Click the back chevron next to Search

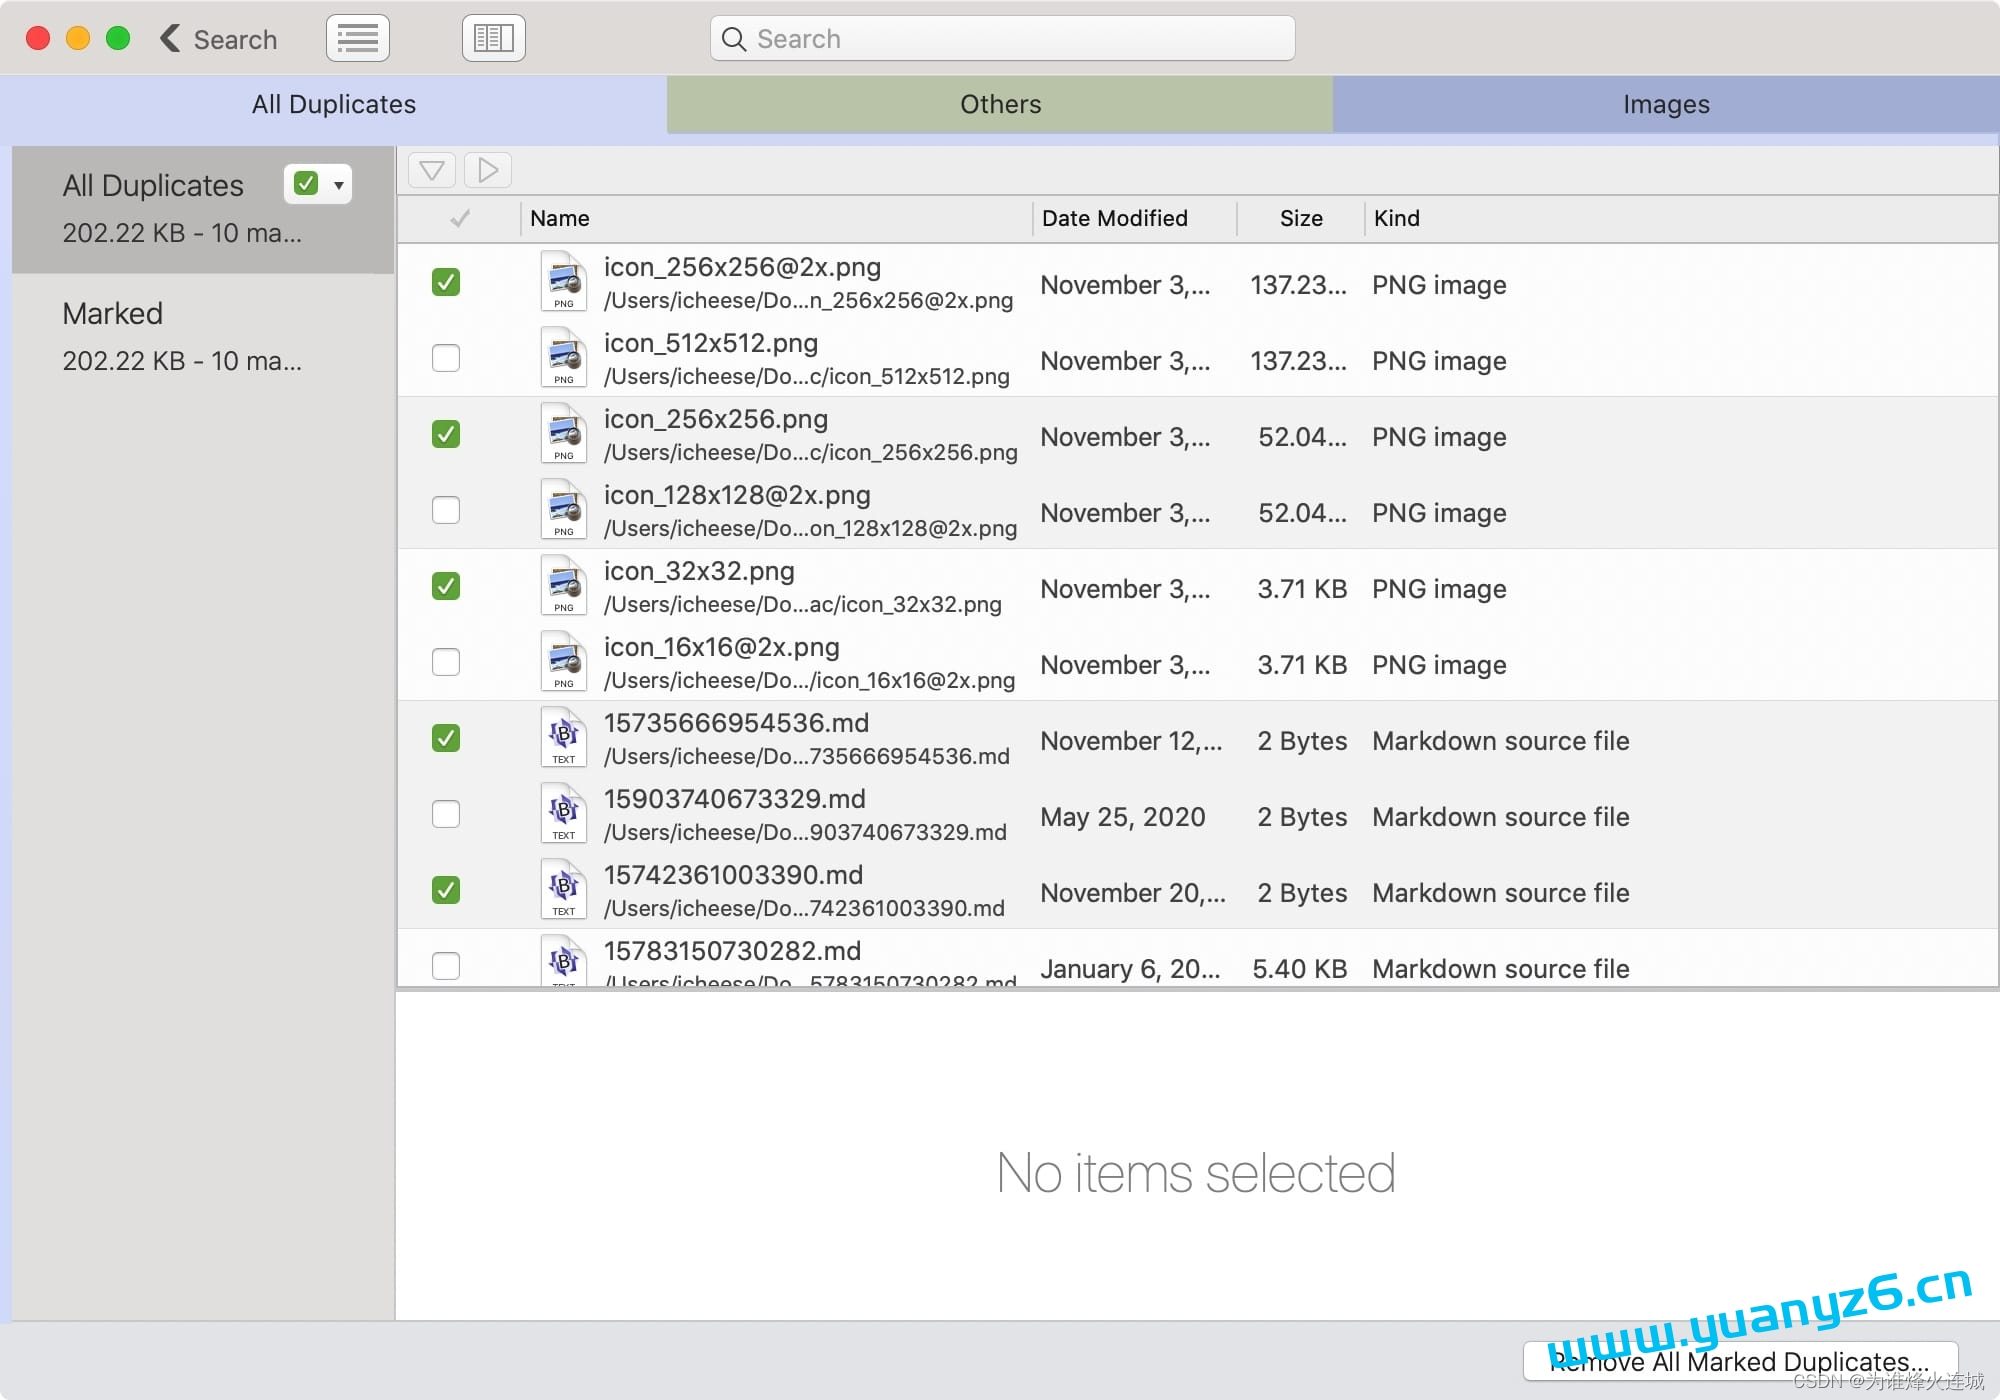(x=171, y=39)
